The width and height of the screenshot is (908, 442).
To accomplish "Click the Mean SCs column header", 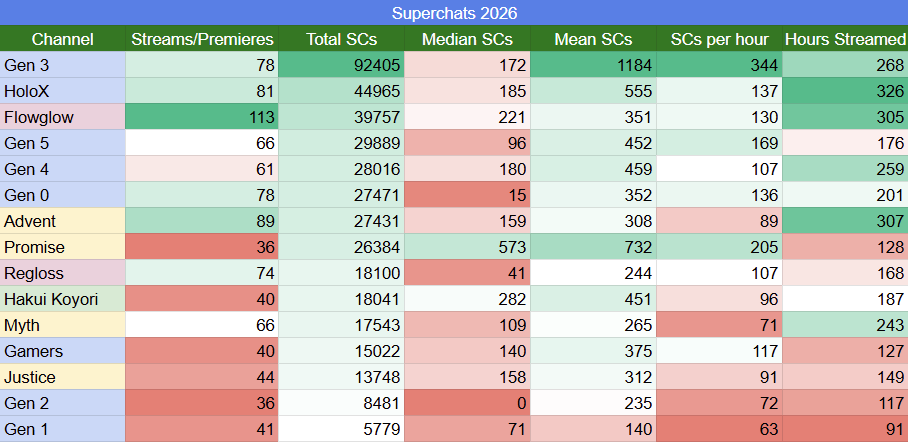I will tap(593, 39).
